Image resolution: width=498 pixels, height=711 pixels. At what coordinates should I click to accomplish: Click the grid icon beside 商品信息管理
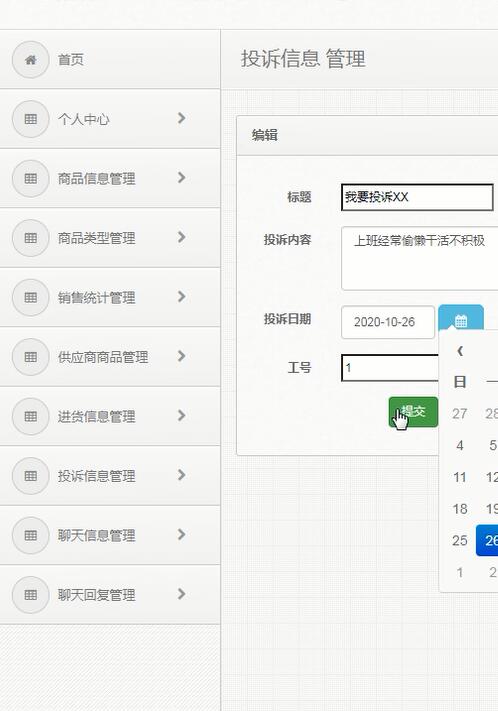pos(30,178)
